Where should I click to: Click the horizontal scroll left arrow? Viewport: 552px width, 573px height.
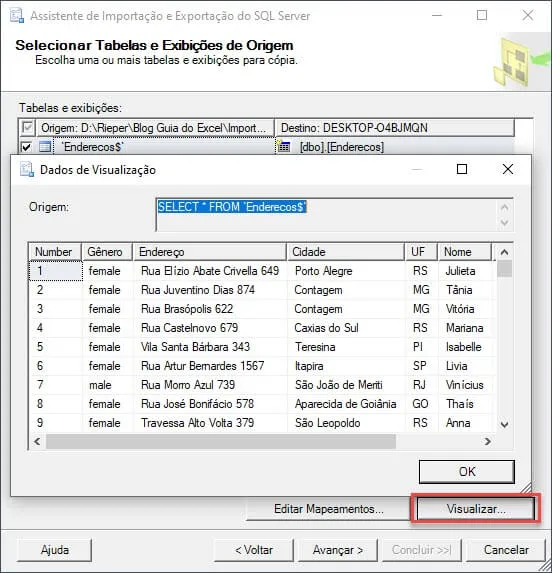(37, 441)
